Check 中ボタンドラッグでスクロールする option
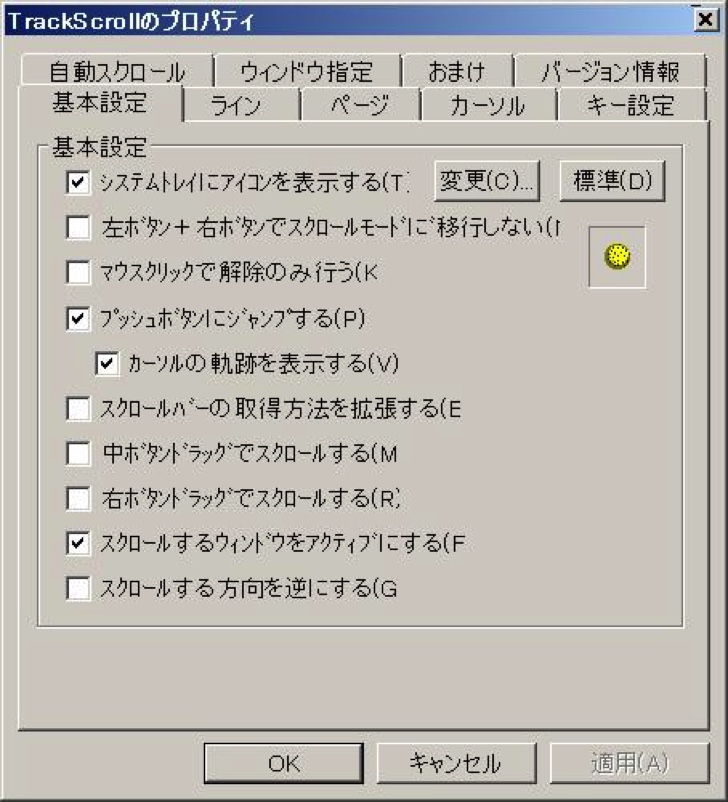Screen dimensions: 728x802 point(78,454)
